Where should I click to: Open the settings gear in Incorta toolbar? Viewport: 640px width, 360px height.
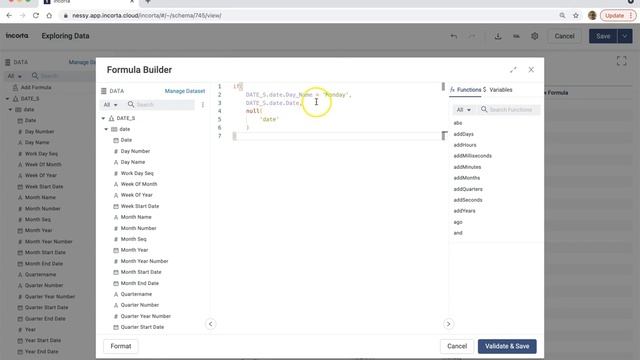click(535, 36)
